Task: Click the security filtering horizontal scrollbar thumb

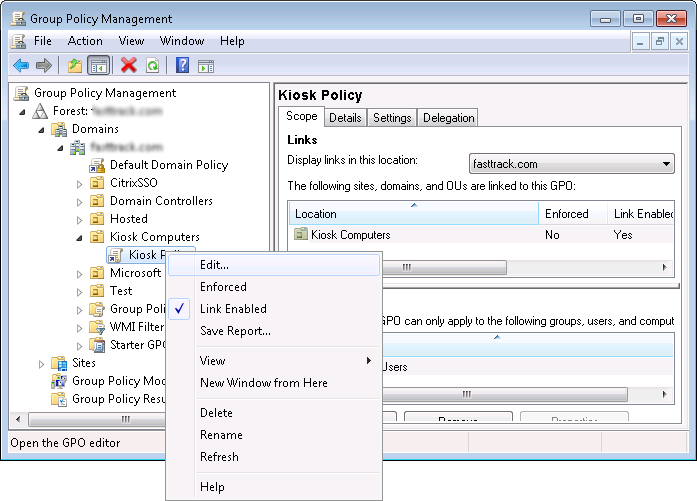Action: 505,394
